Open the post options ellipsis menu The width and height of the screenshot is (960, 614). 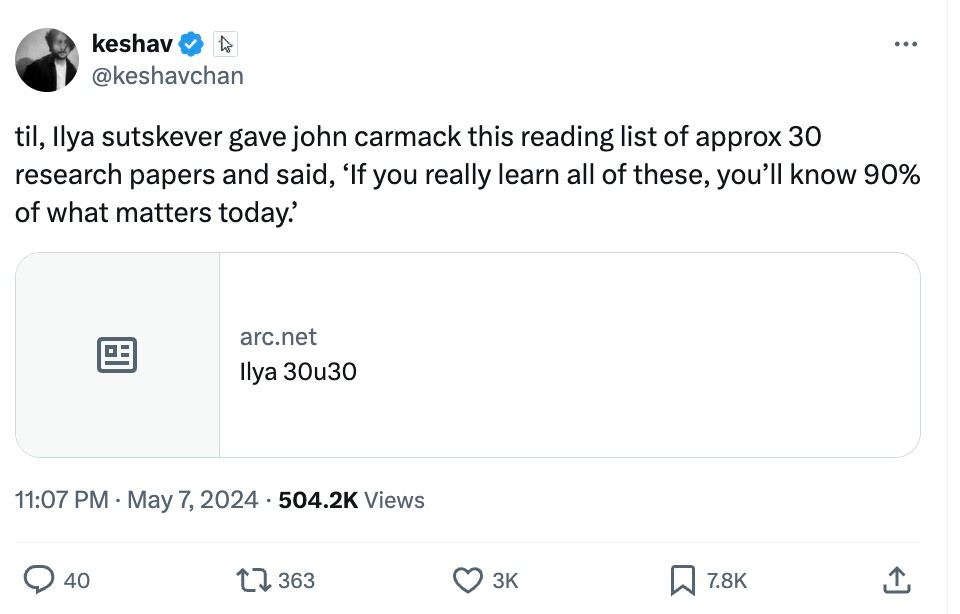[906, 42]
